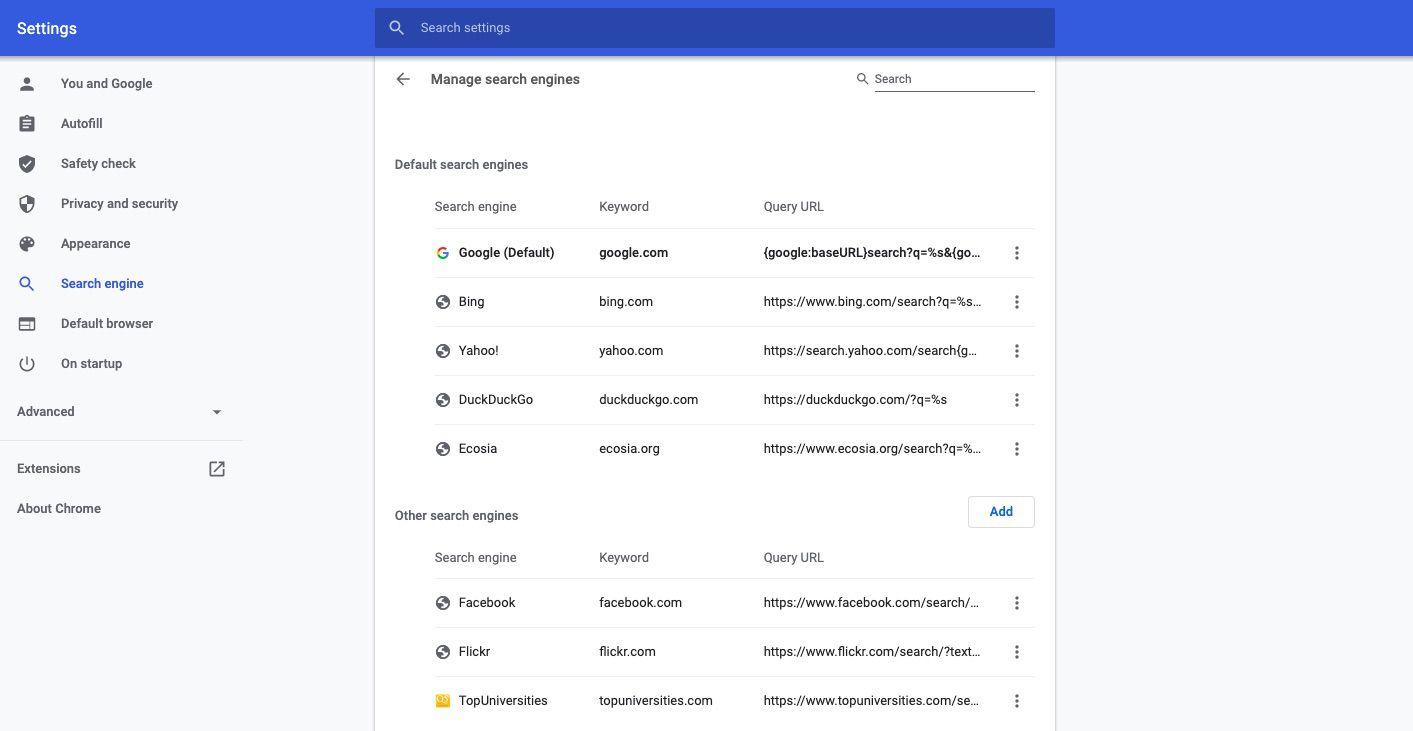Click the google.com keyword

click(x=633, y=253)
